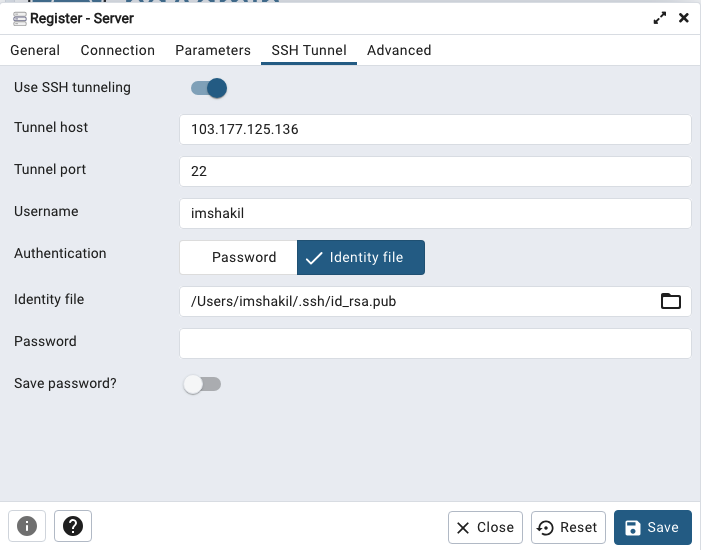Viewport: 701px width, 550px height.
Task: Open the Advanced tab
Action: pos(399,50)
